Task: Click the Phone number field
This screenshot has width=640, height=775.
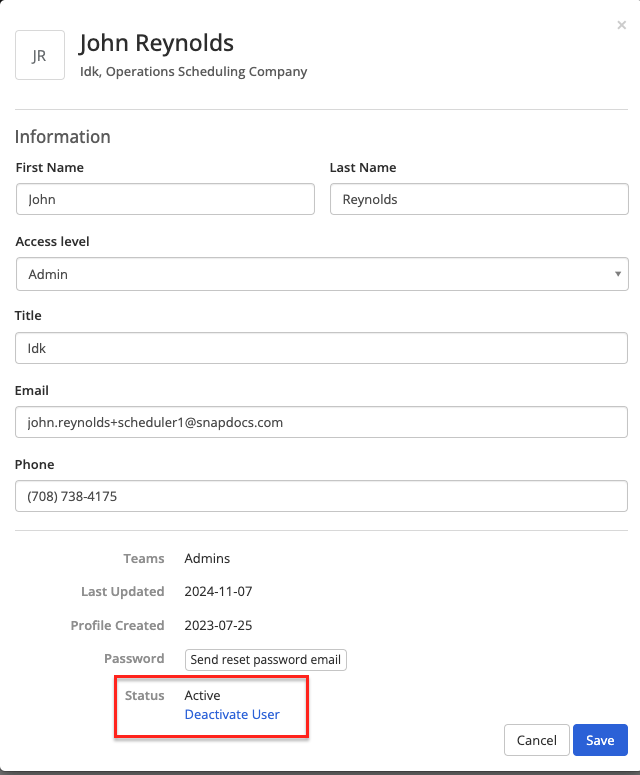Action: coord(322,496)
